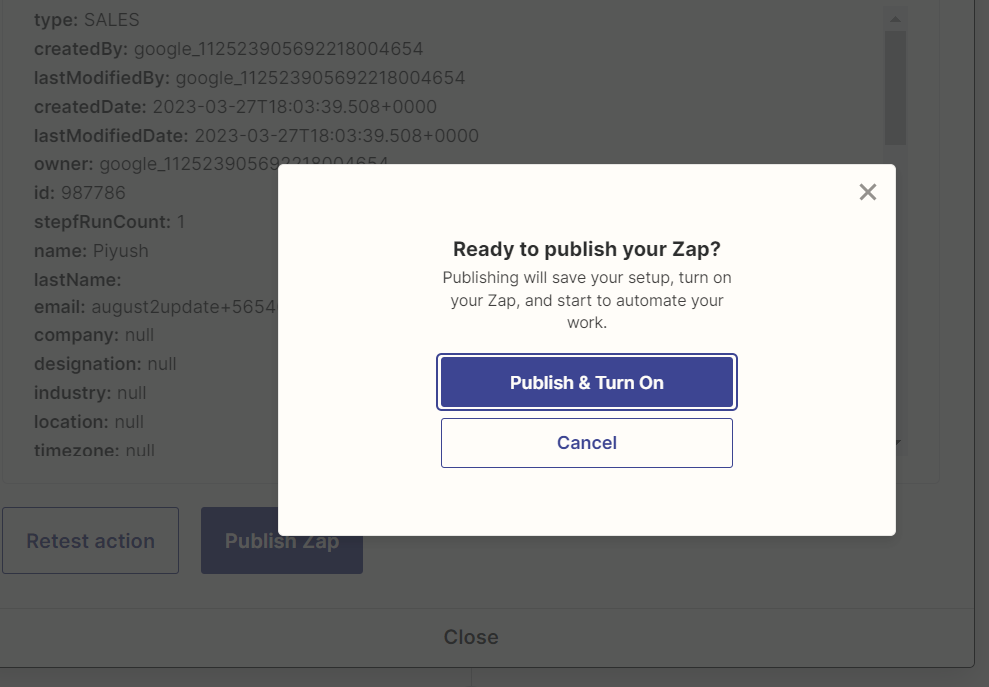Click the scroll down arrow of the data list
The width and height of the screenshot is (989, 687).
click(897, 442)
